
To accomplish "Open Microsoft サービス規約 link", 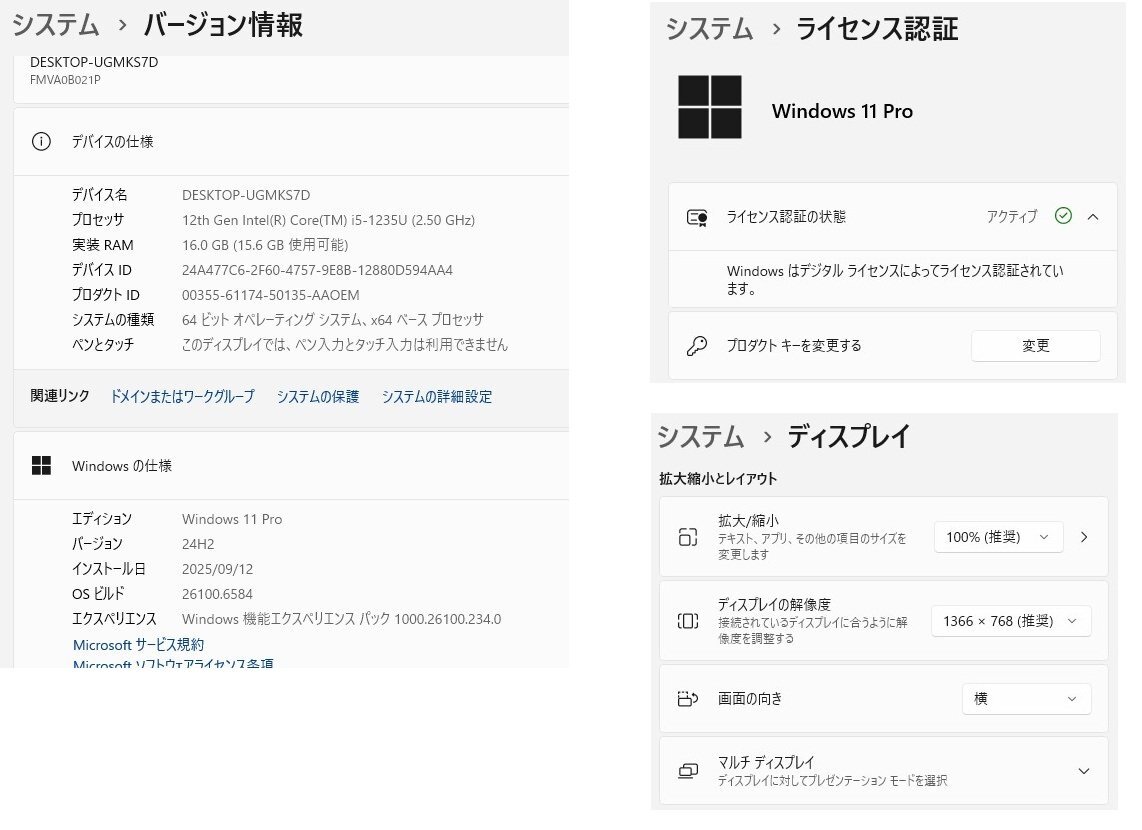I will (138, 645).
